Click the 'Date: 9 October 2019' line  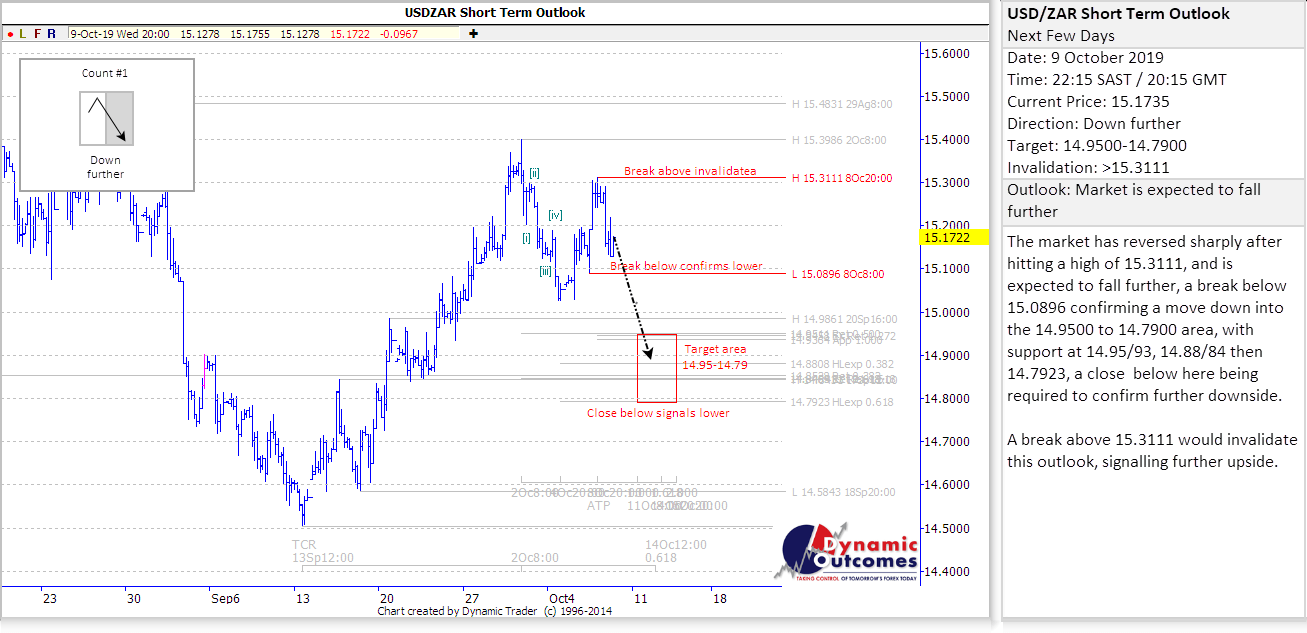(x=1085, y=58)
